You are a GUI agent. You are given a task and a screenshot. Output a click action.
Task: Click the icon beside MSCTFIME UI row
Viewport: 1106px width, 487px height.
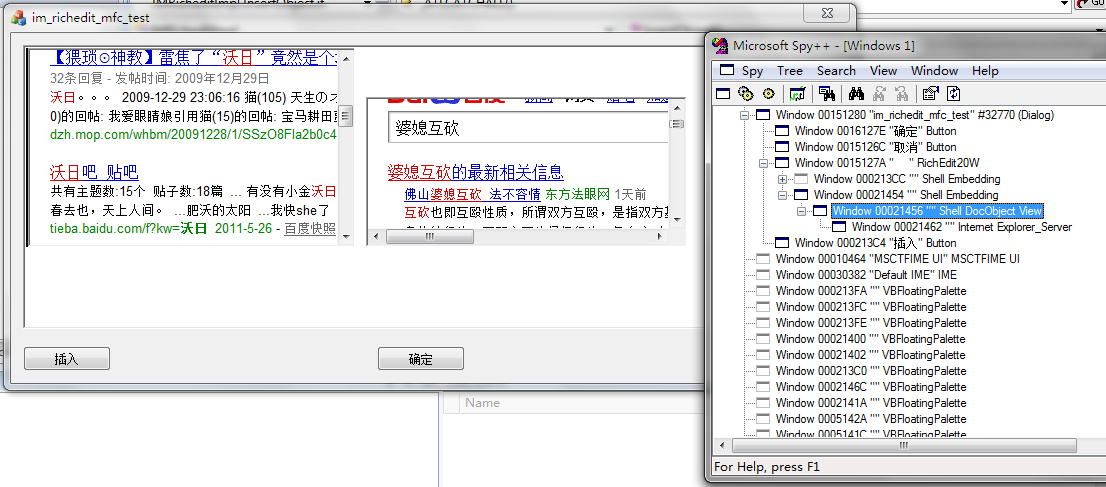tap(763, 258)
